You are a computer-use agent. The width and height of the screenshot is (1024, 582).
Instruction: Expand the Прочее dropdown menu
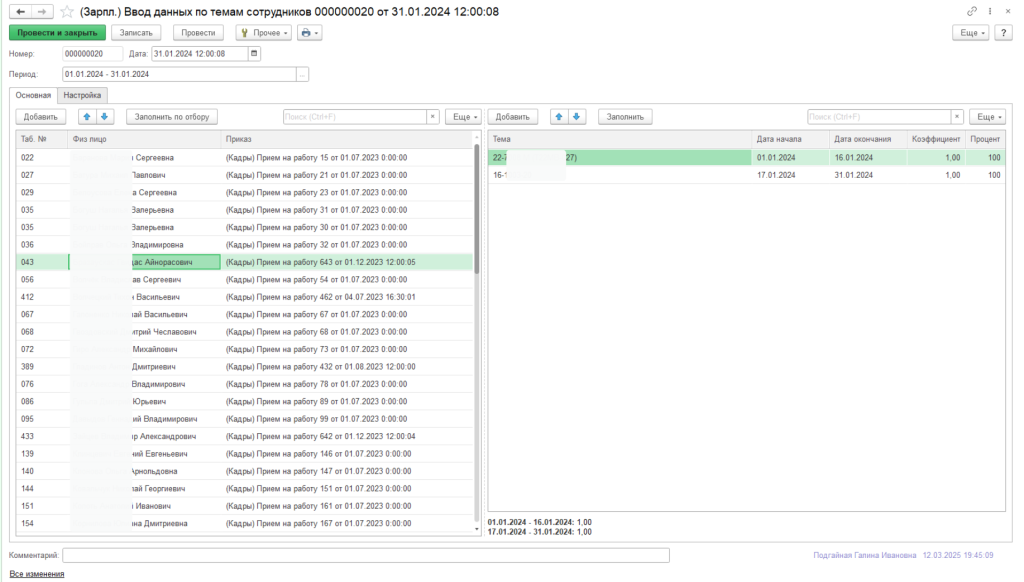(x=263, y=33)
